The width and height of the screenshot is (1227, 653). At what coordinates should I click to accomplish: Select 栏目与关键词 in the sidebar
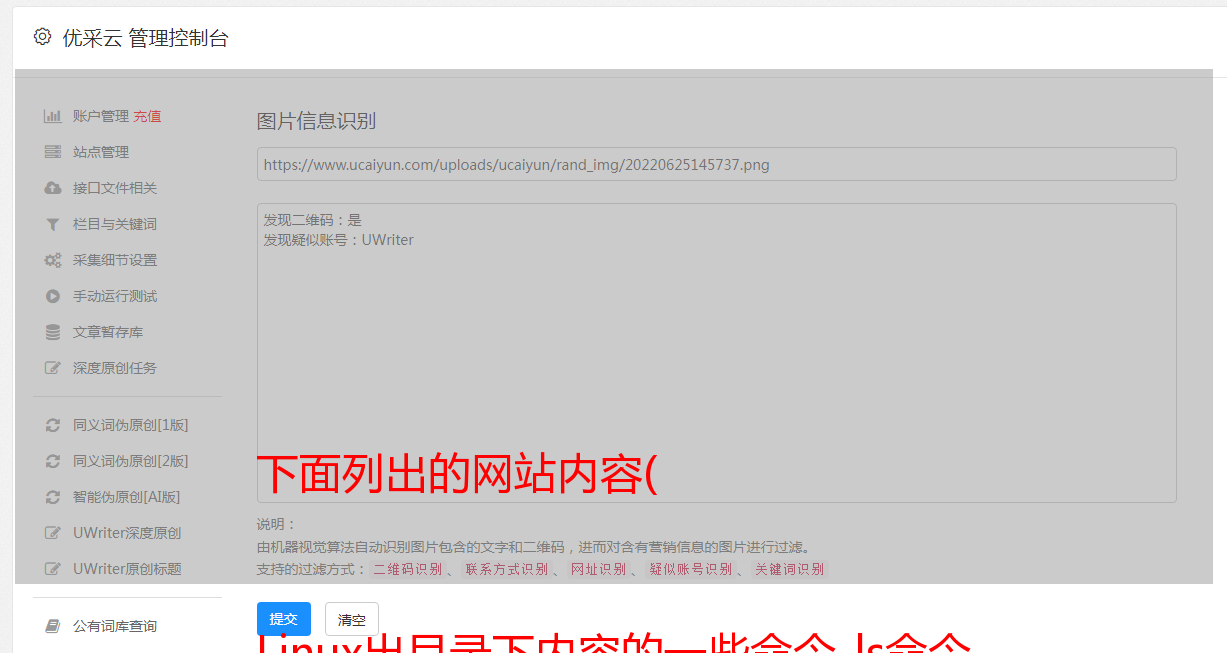tap(115, 224)
